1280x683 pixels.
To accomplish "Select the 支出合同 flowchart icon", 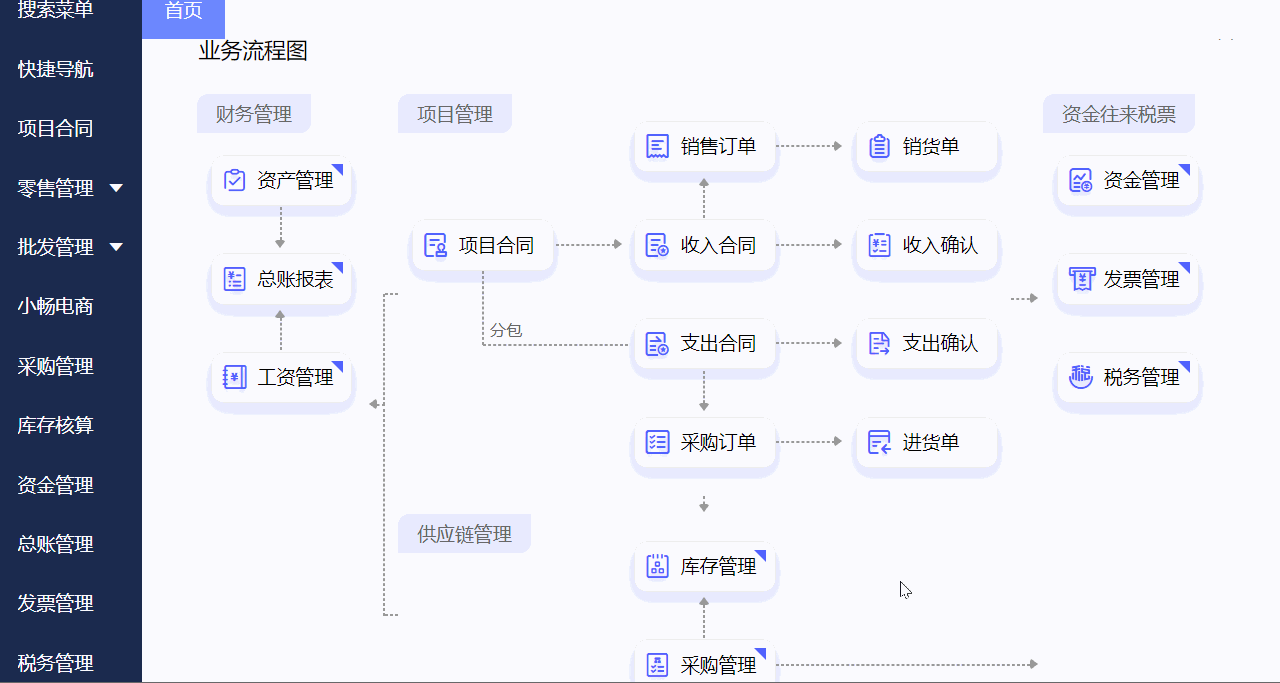I will pyautogui.click(x=657, y=343).
